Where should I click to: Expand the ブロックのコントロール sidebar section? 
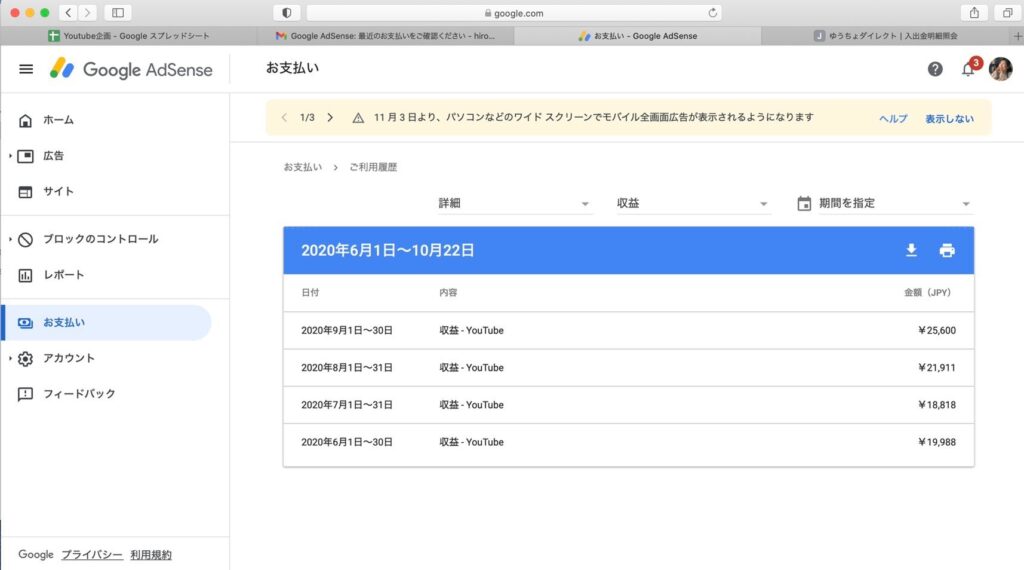[x=10, y=240]
